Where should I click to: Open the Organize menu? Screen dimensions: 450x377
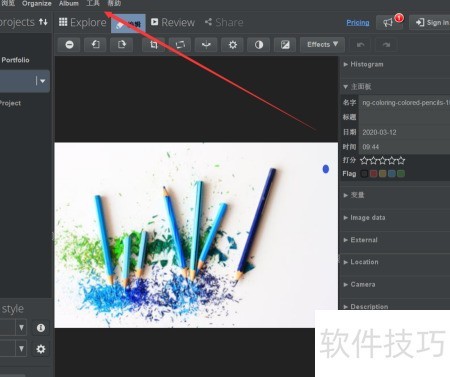coord(37,4)
